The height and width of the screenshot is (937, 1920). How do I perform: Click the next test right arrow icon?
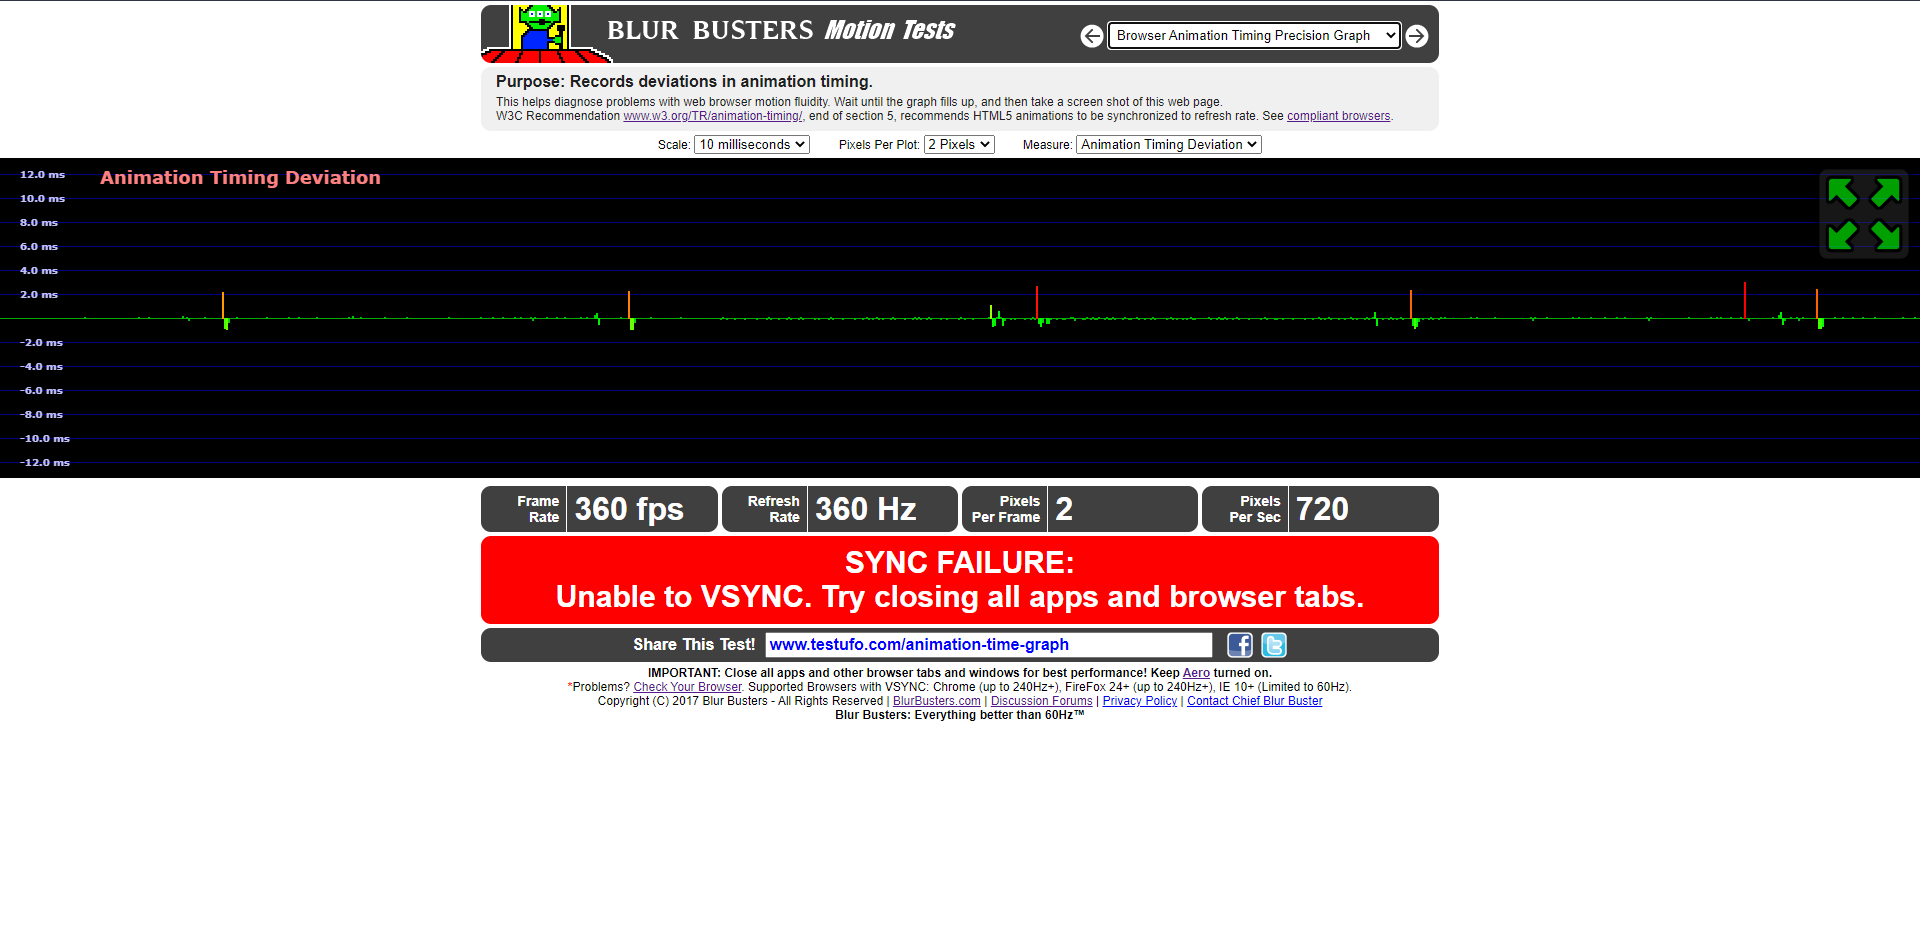coord(1417,36)
